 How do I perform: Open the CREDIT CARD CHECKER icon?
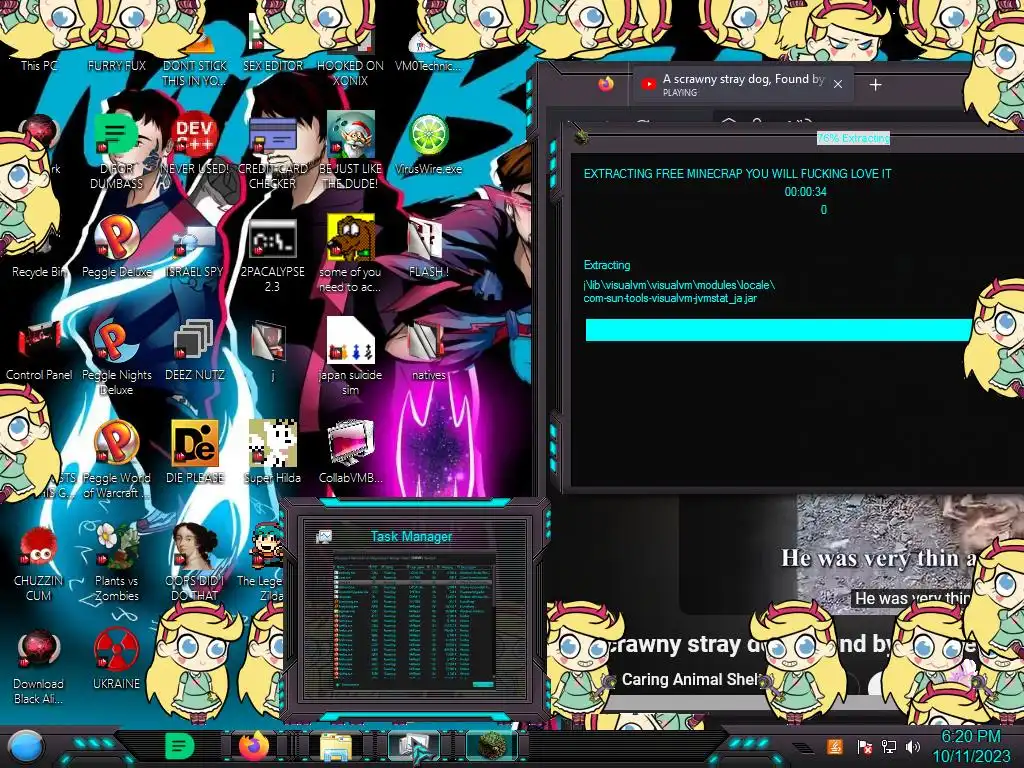point(272,150)
